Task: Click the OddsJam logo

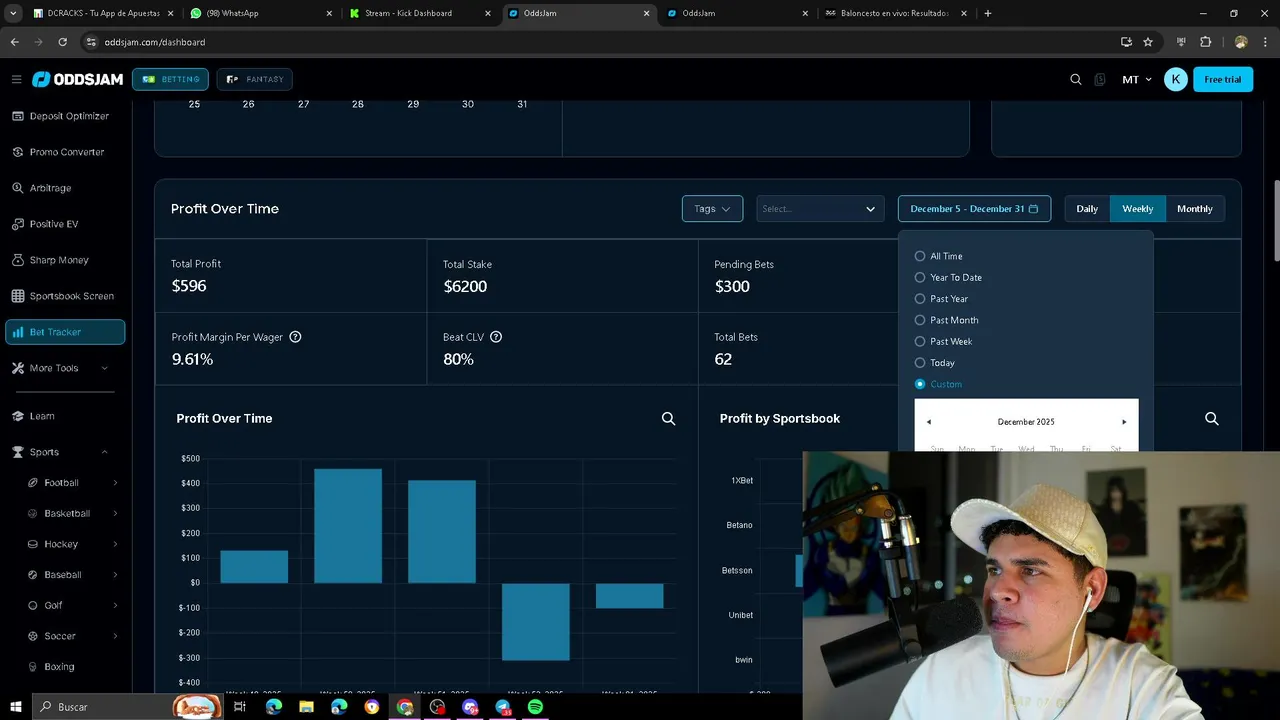Action: [75, 79]
